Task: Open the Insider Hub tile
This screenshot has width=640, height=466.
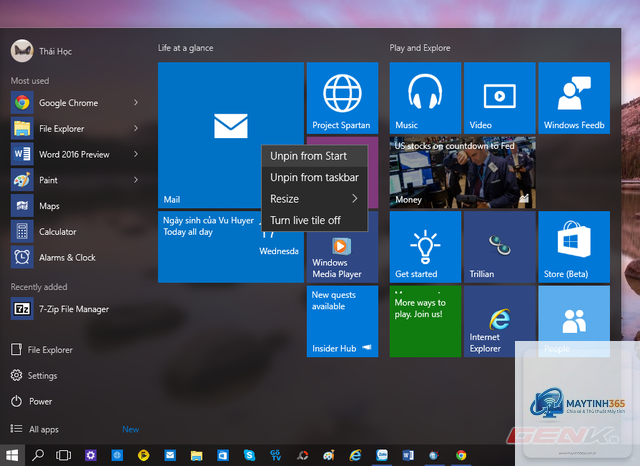Action: click(x=342, y=321)
